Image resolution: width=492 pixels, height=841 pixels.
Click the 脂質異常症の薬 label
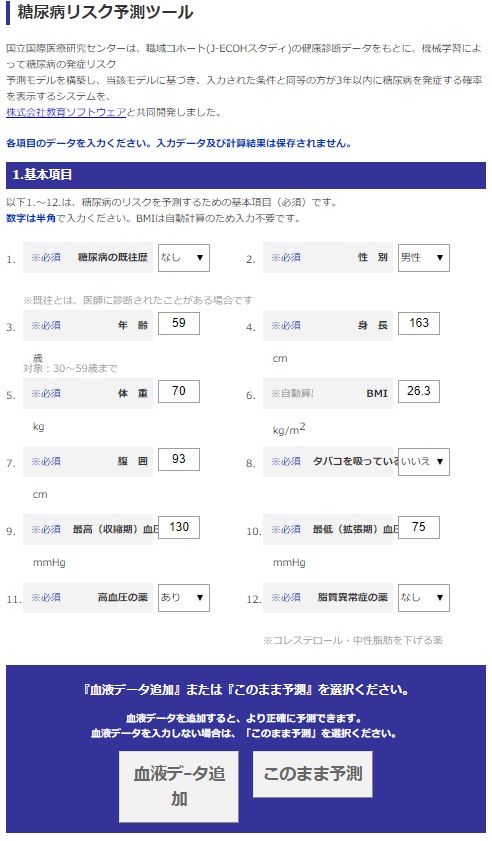click(x=352, y=597)
